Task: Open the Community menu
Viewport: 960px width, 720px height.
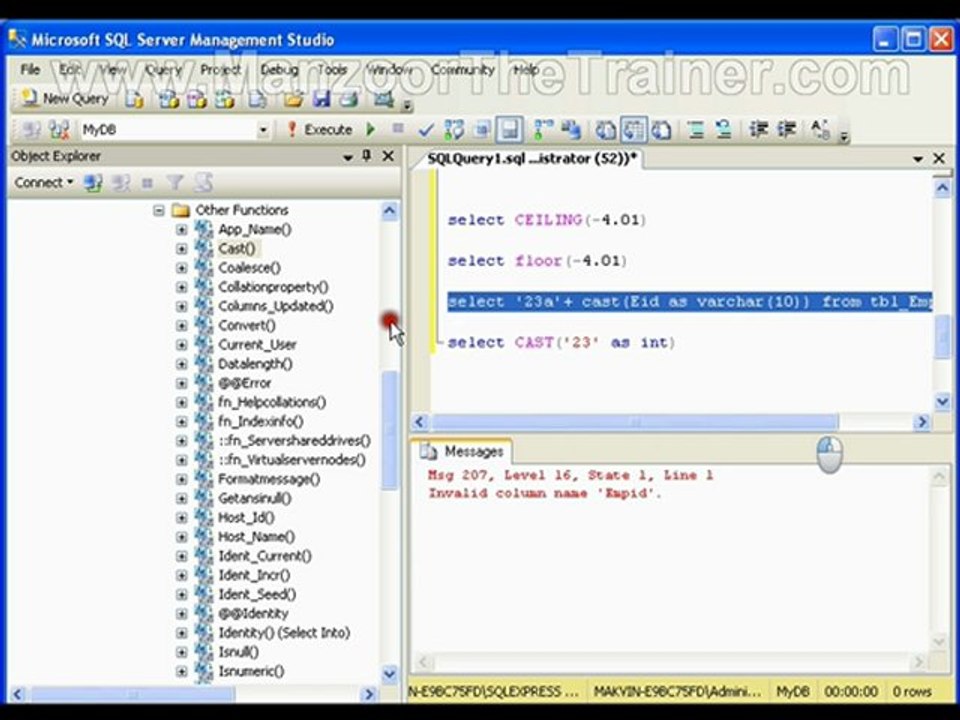Action: click(463, 69)
